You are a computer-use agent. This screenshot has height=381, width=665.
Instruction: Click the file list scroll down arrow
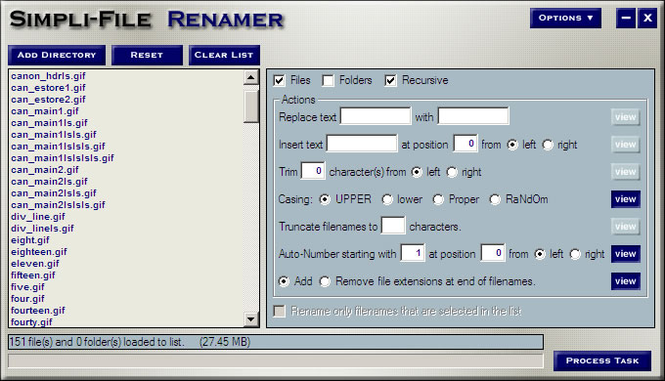coord(251,319)
